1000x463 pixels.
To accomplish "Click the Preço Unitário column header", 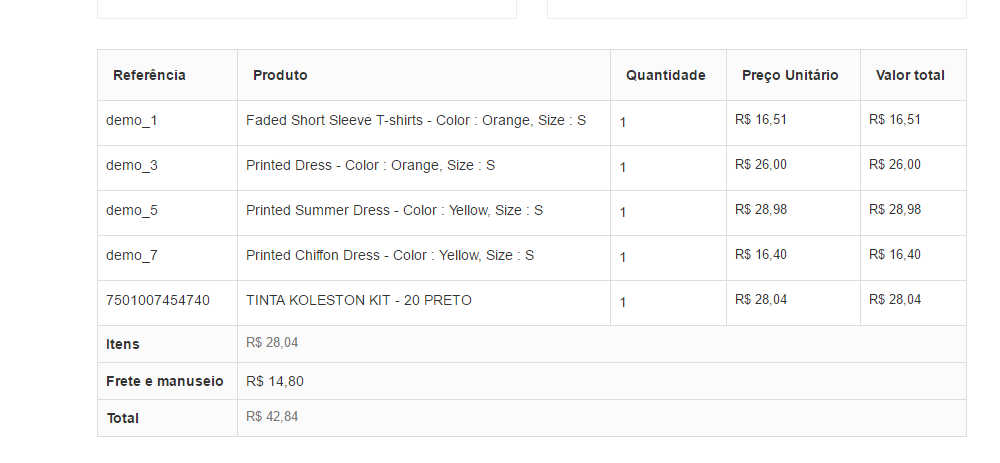I will [x=790, y=75].
